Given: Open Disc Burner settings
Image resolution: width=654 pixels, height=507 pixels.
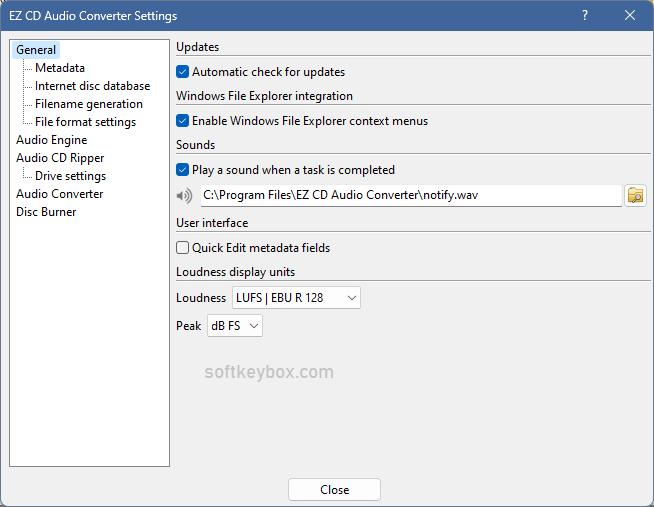Looking at the screenshot, I should tap(46, 212).
